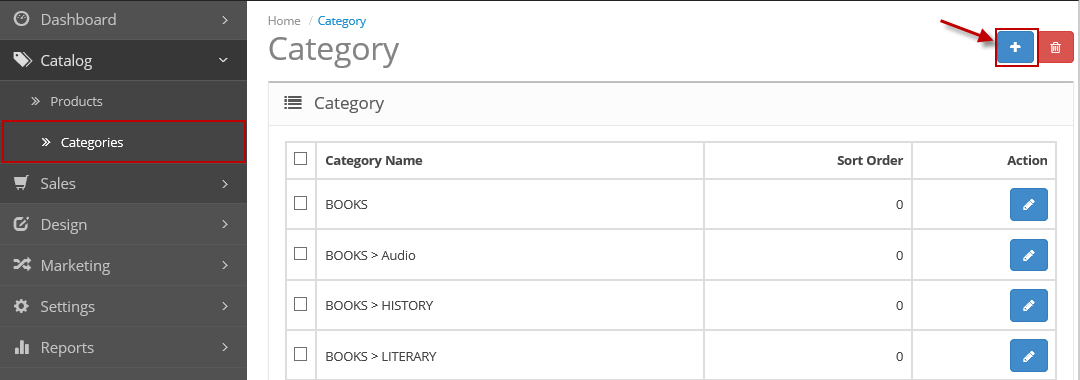This screenshot has height=380, width=1080.
Task: Click the red trash delete button
Action: 1055,48
